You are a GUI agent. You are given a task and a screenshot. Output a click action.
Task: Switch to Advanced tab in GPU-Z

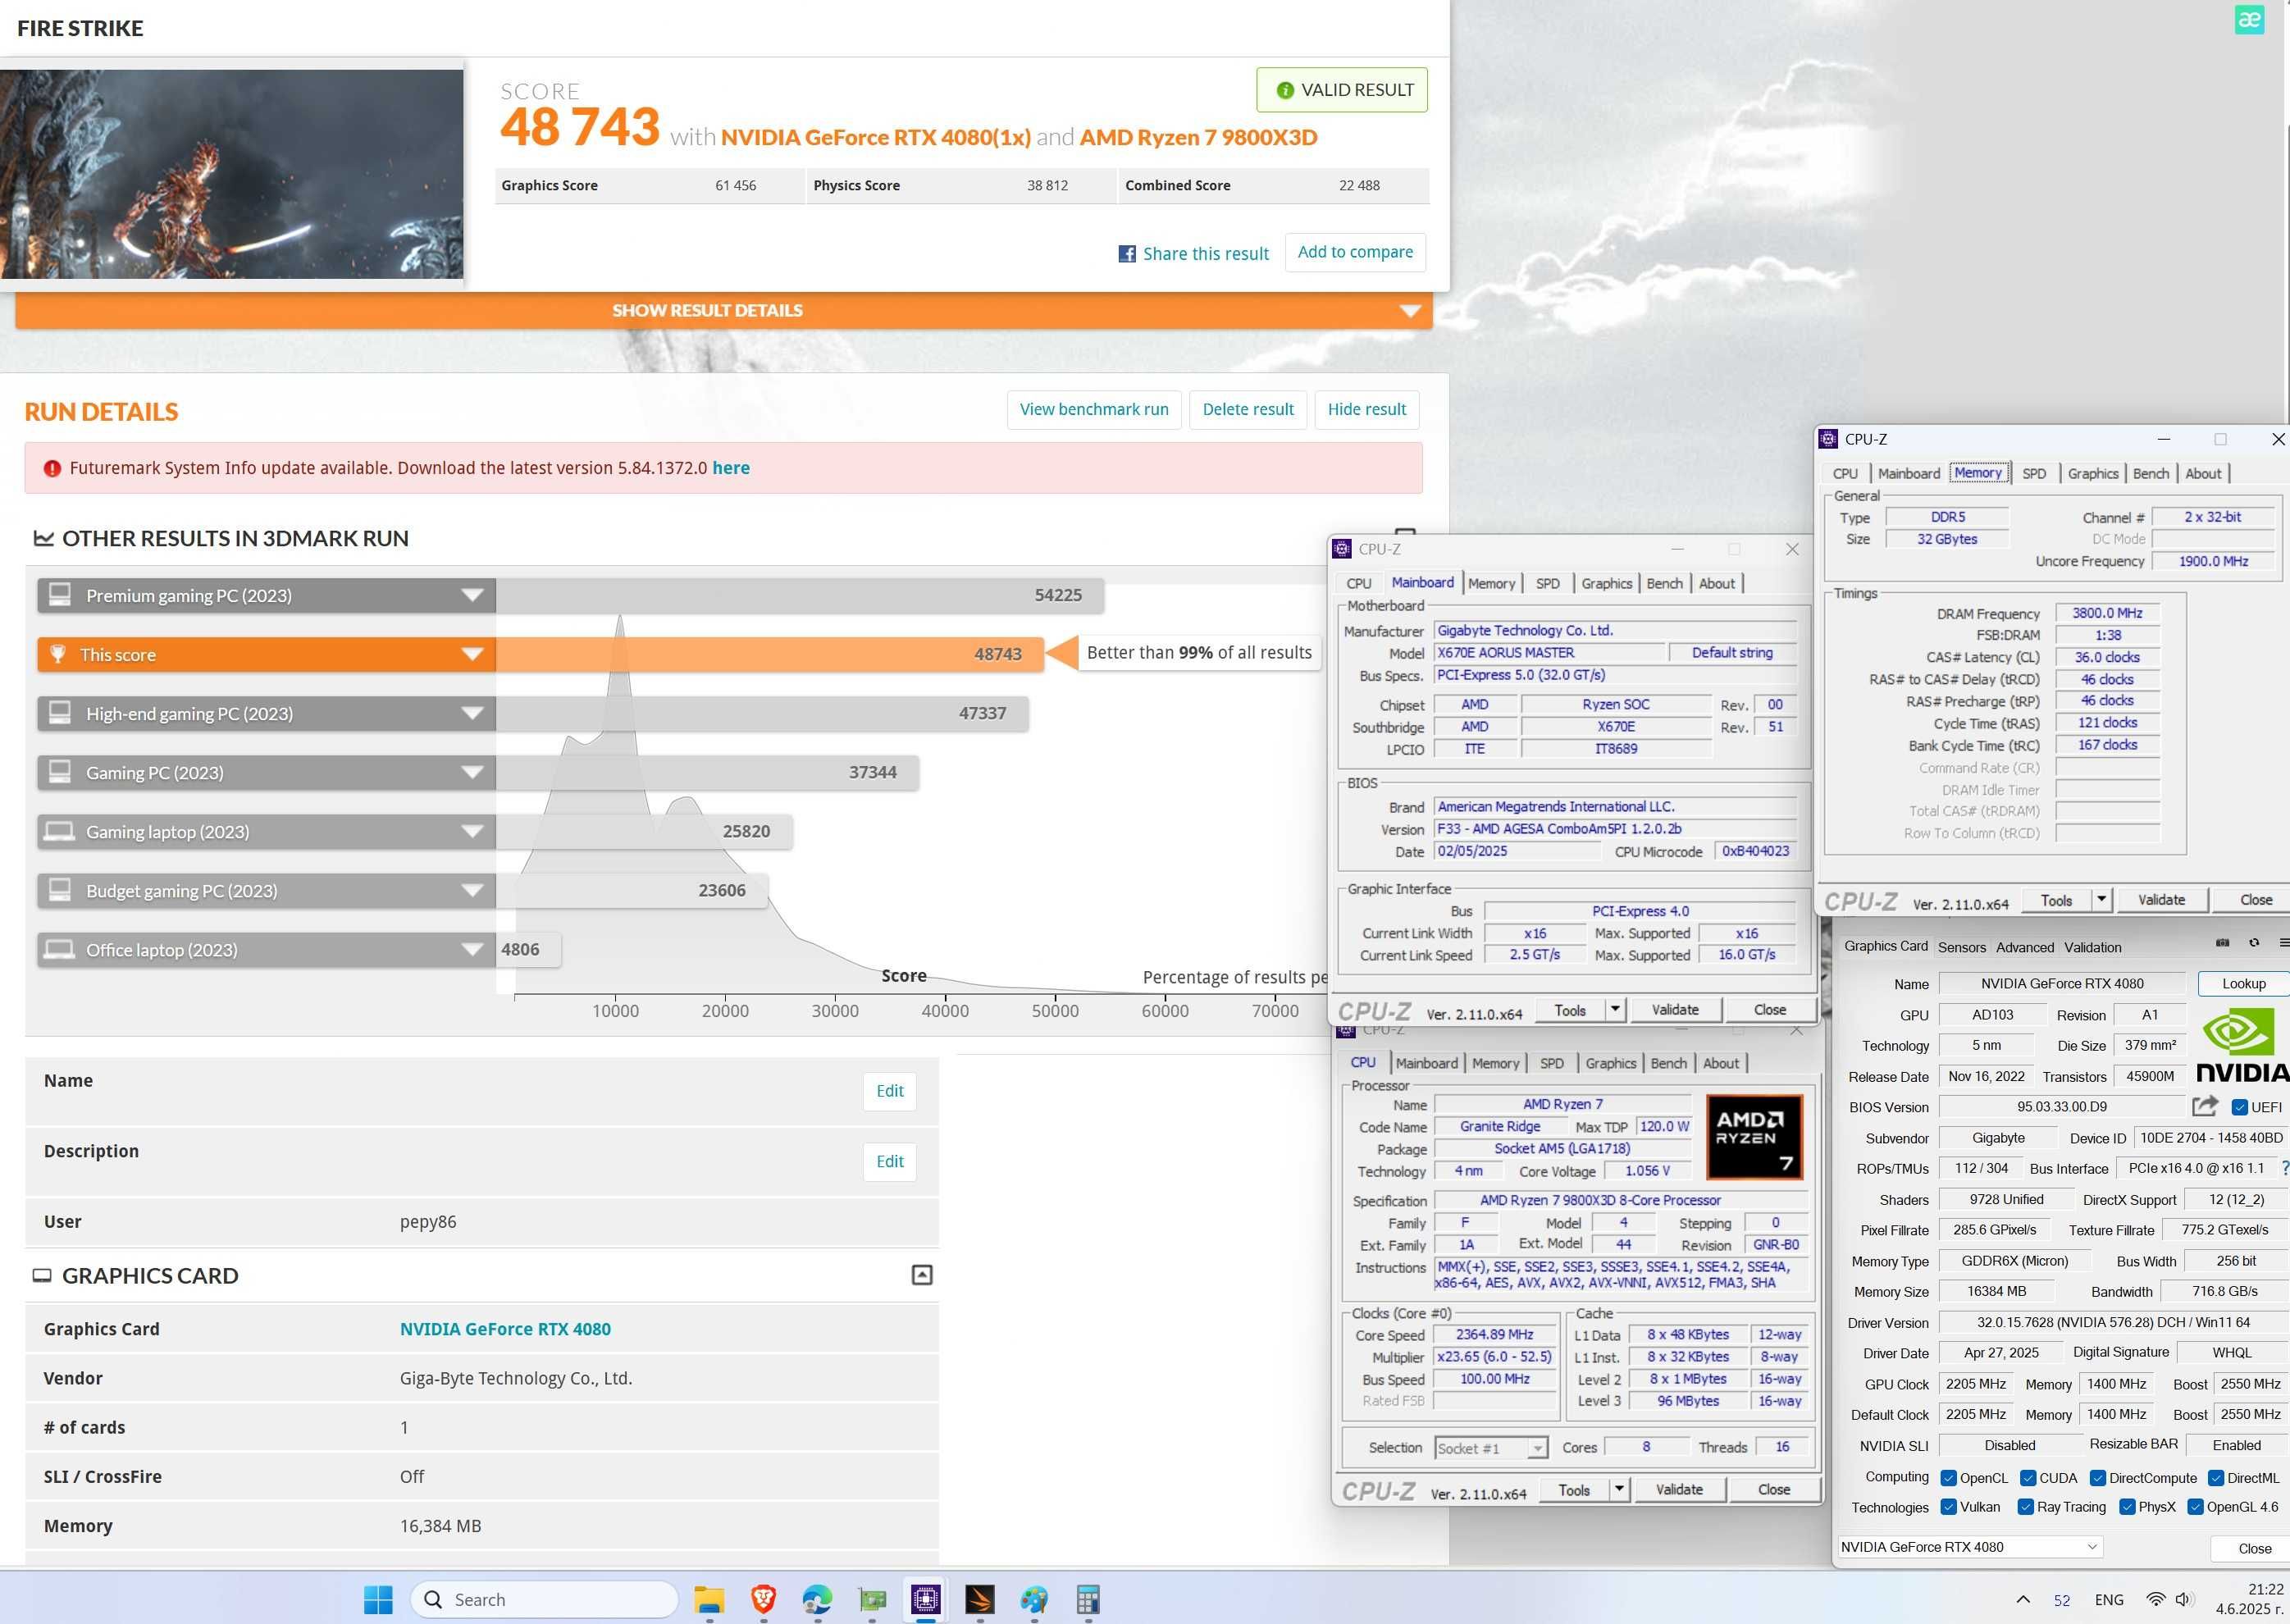[x=2024, y=947]
